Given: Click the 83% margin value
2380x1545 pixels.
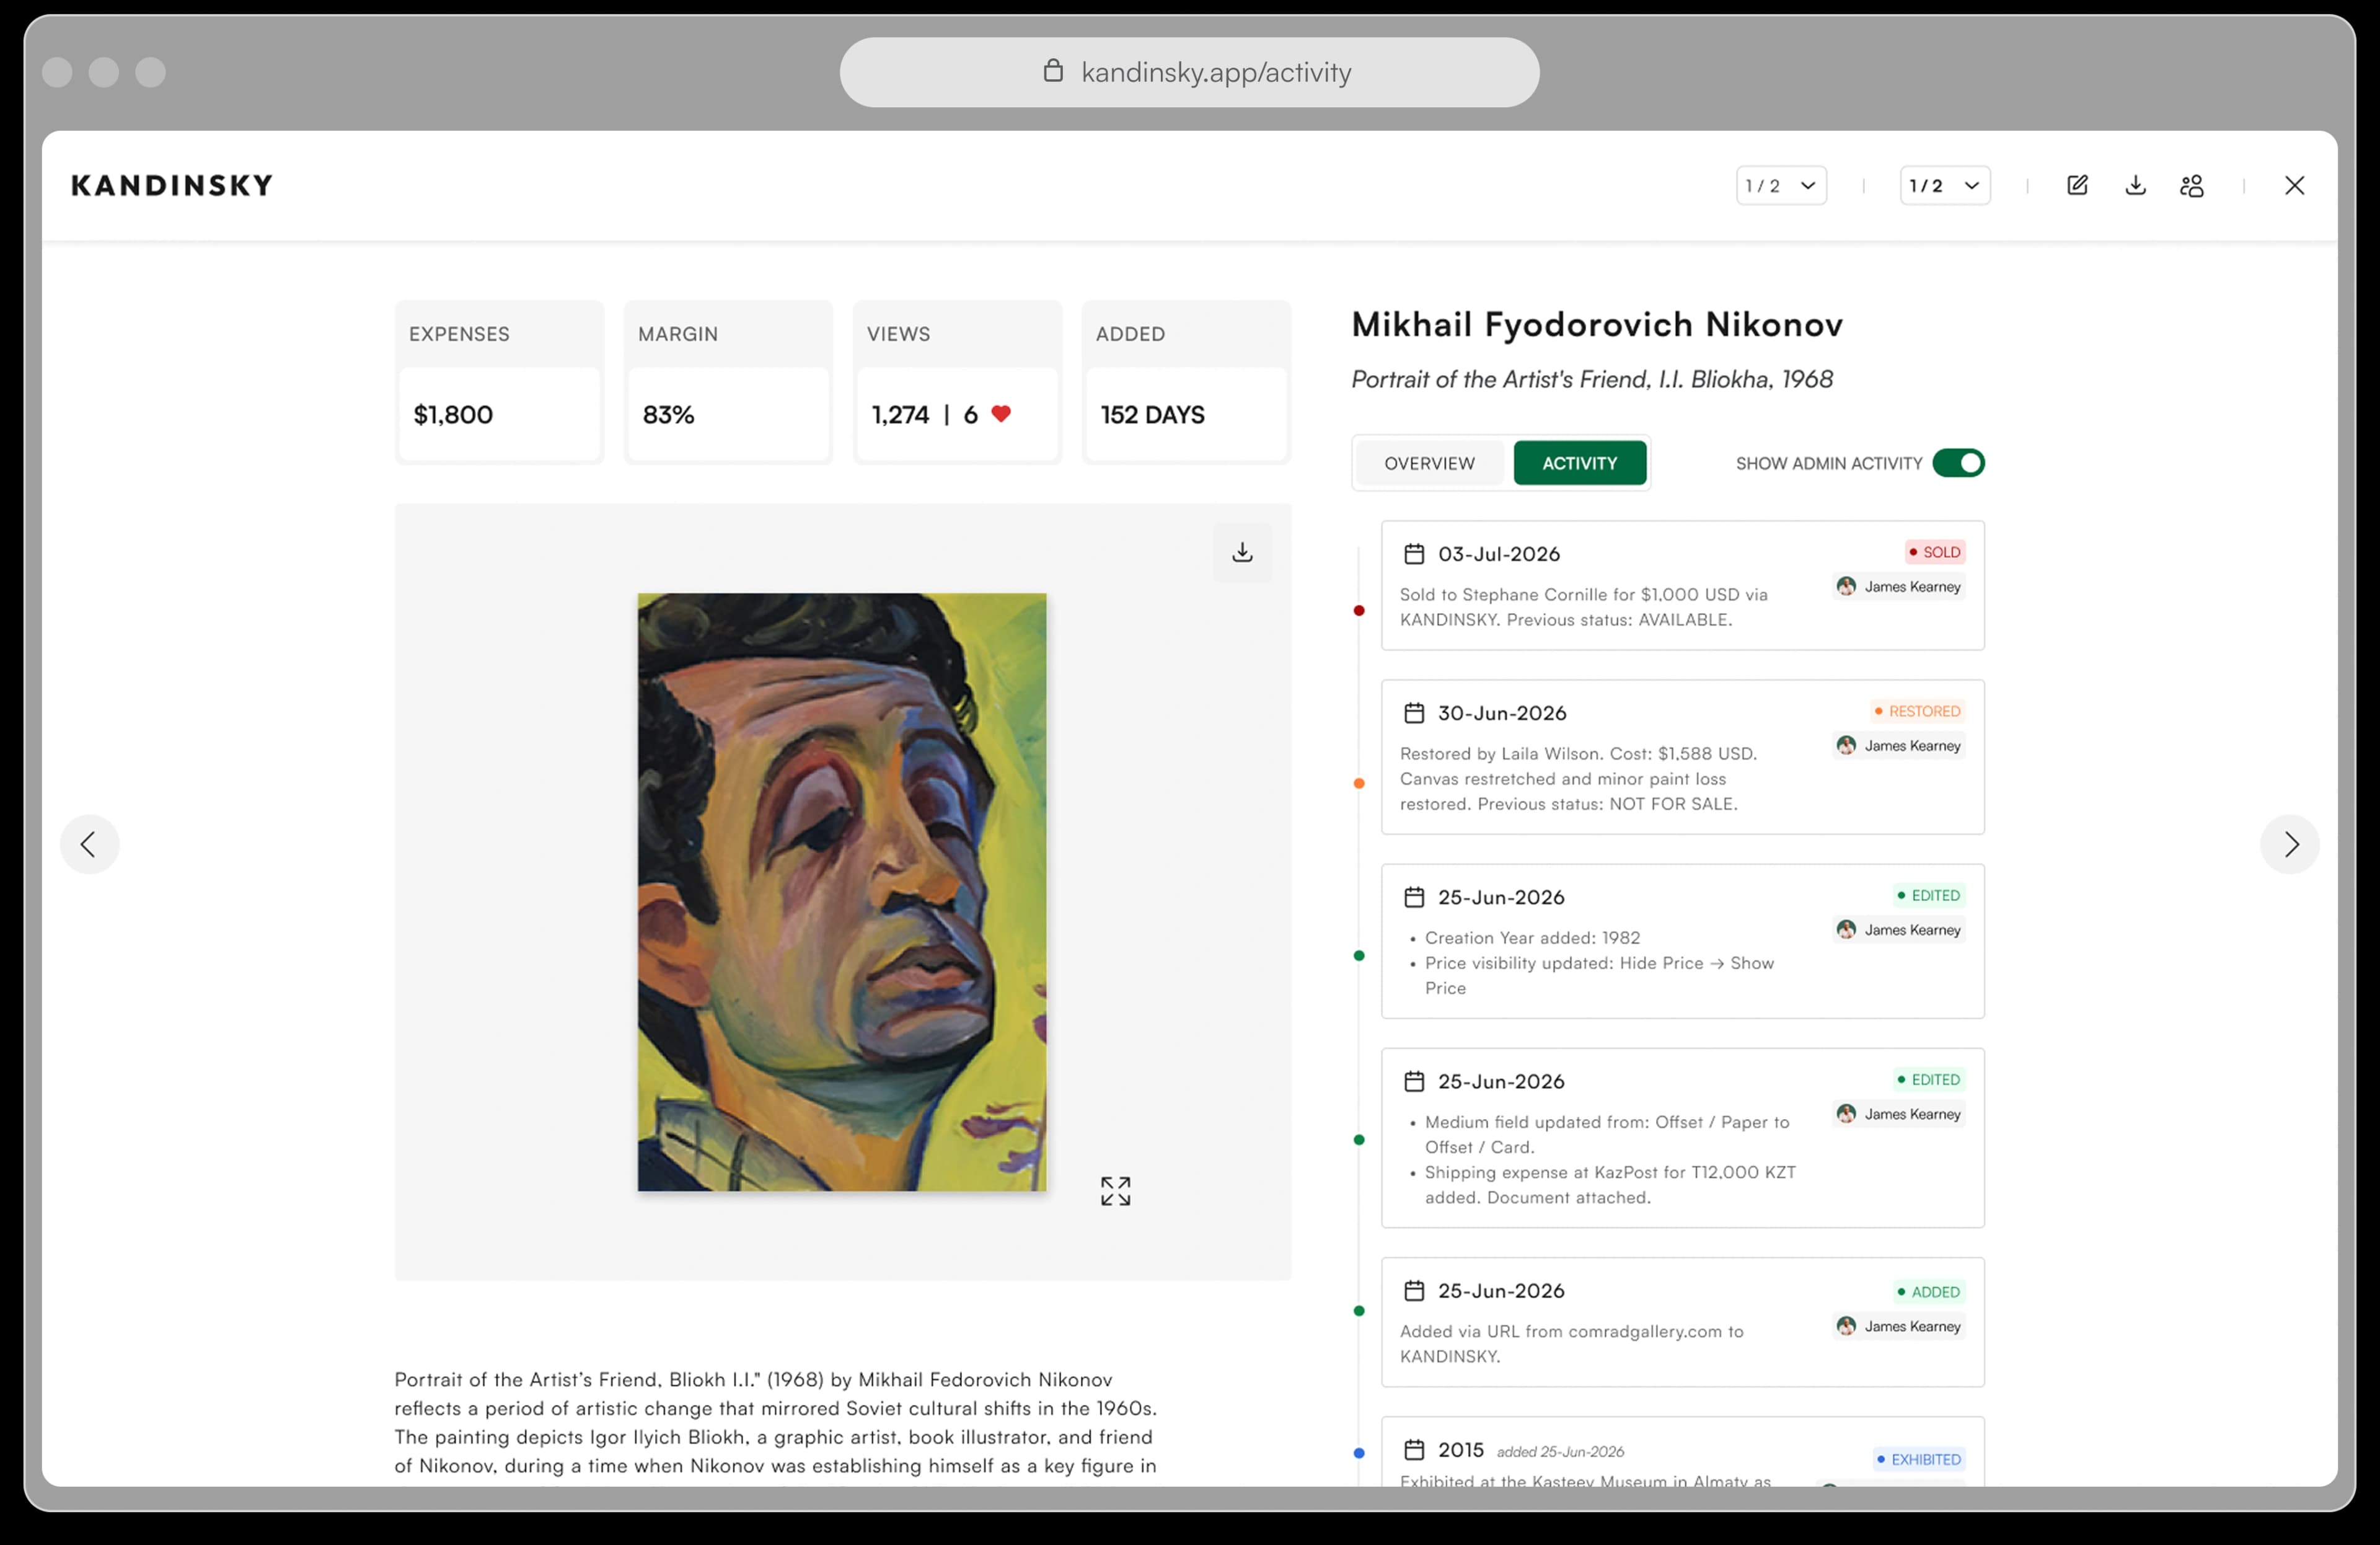Looking at the screenshot, I should (668, 414).
